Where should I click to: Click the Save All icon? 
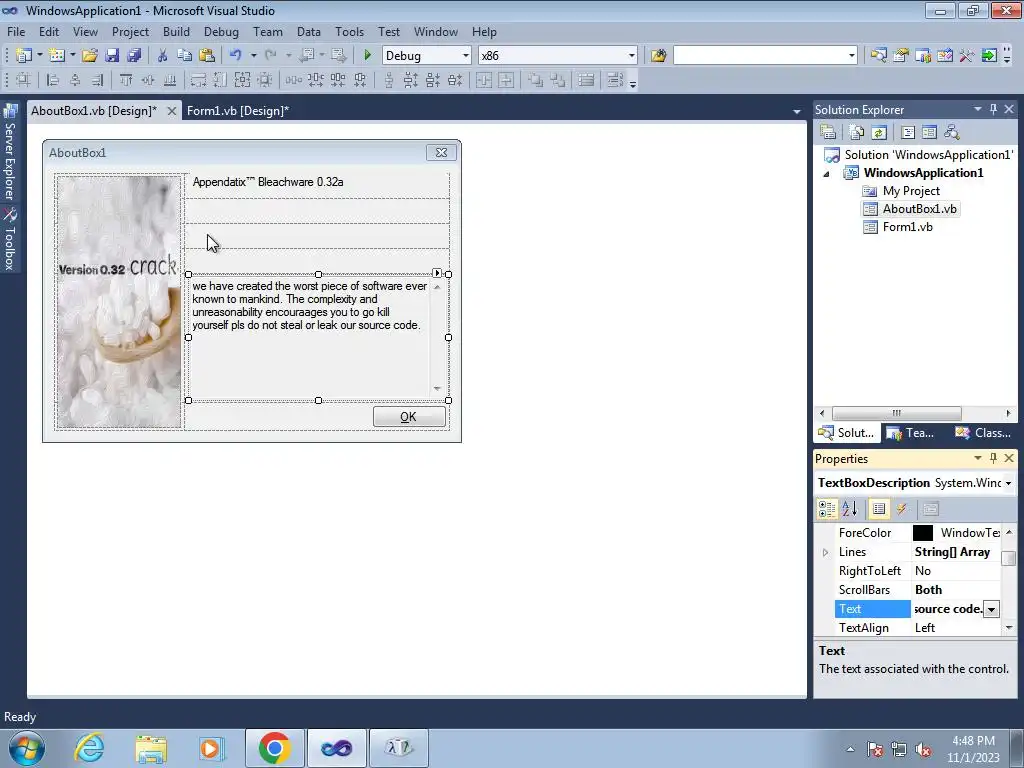point(134,56)
